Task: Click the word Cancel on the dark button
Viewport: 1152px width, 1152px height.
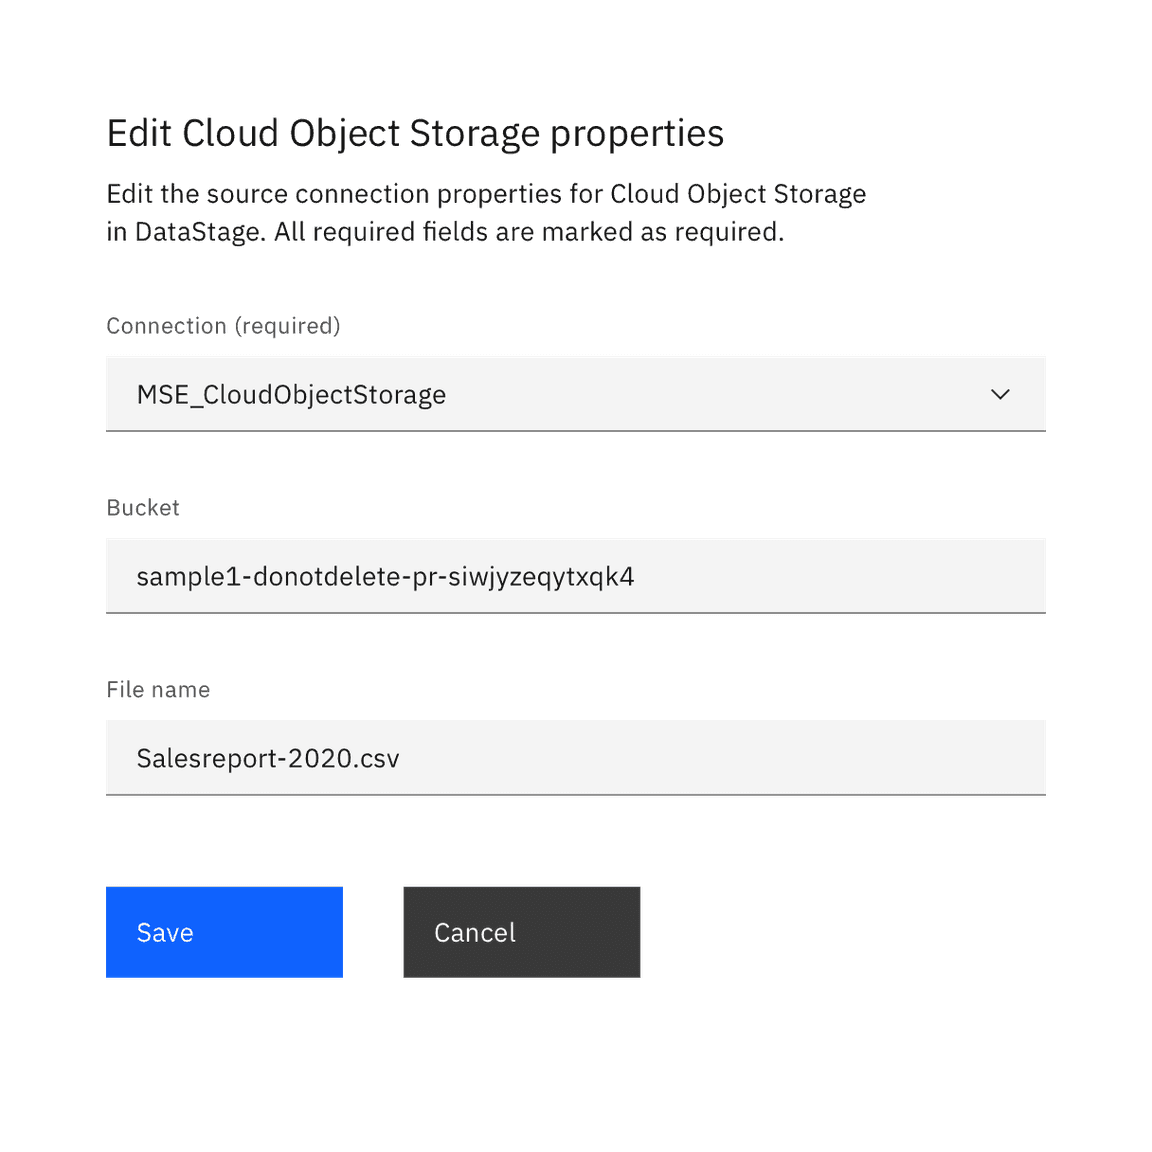Action: click(x=475, y=933)
